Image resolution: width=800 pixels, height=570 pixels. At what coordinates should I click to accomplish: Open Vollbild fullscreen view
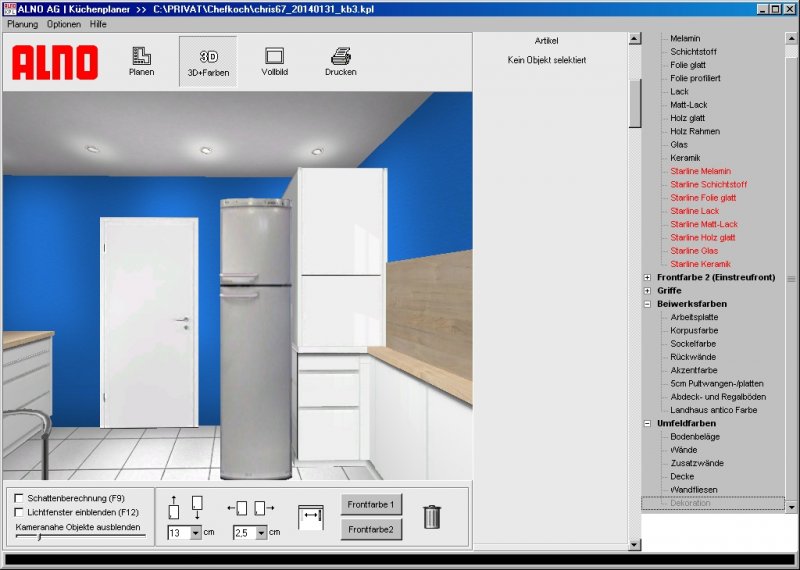pyautogui.click(x=274, y=62)
